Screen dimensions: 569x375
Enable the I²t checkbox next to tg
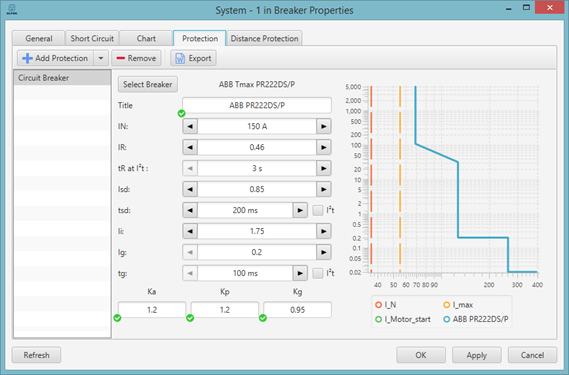tap(318, 273)
